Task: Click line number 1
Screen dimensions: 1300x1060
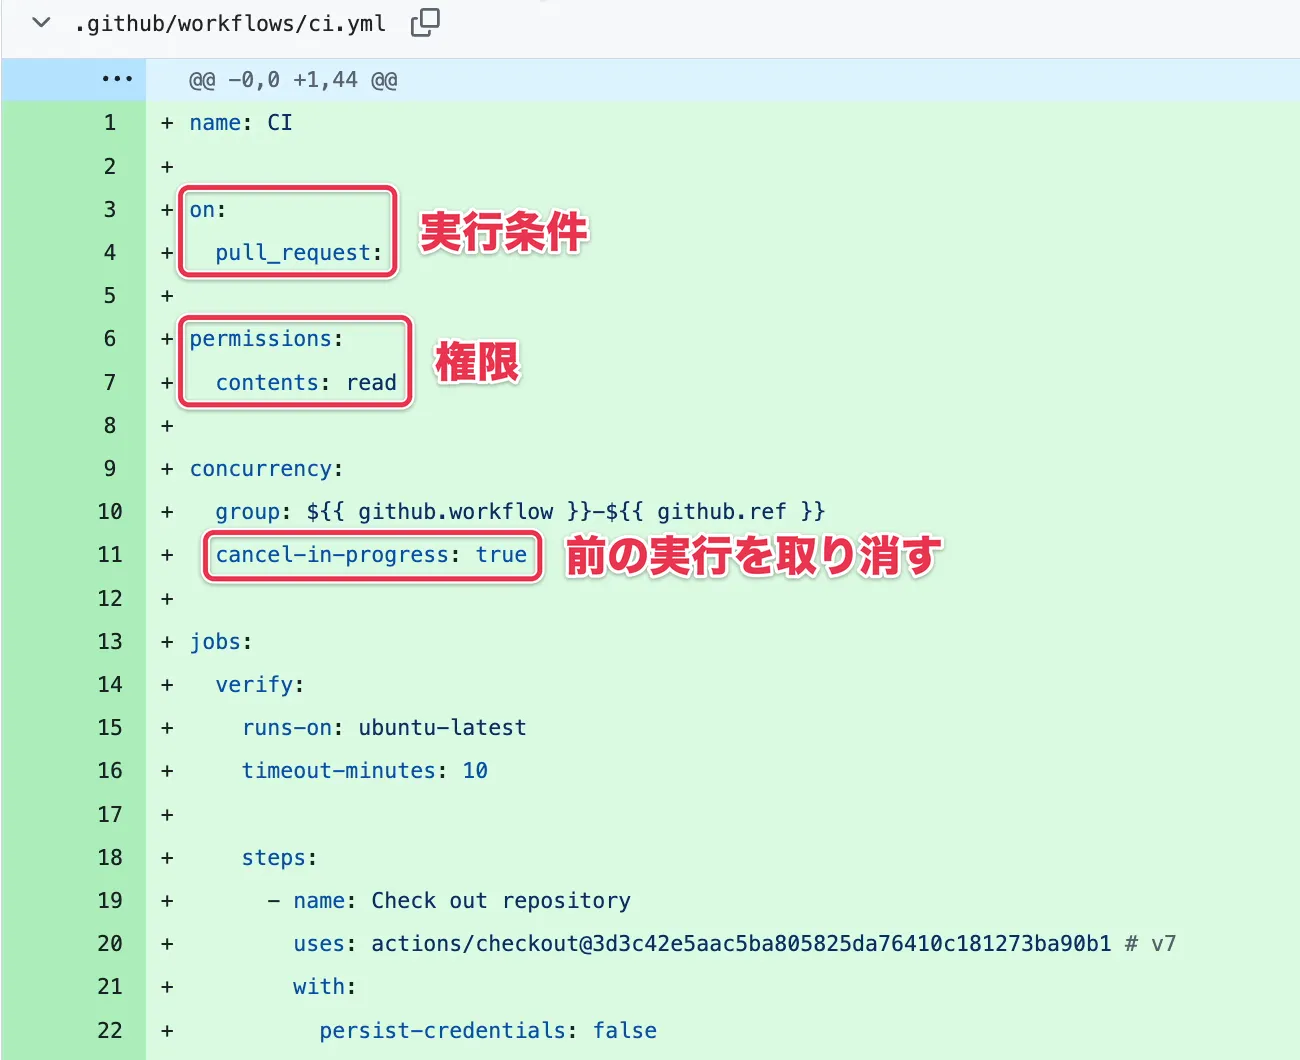Action: click(x=110, y=123)
